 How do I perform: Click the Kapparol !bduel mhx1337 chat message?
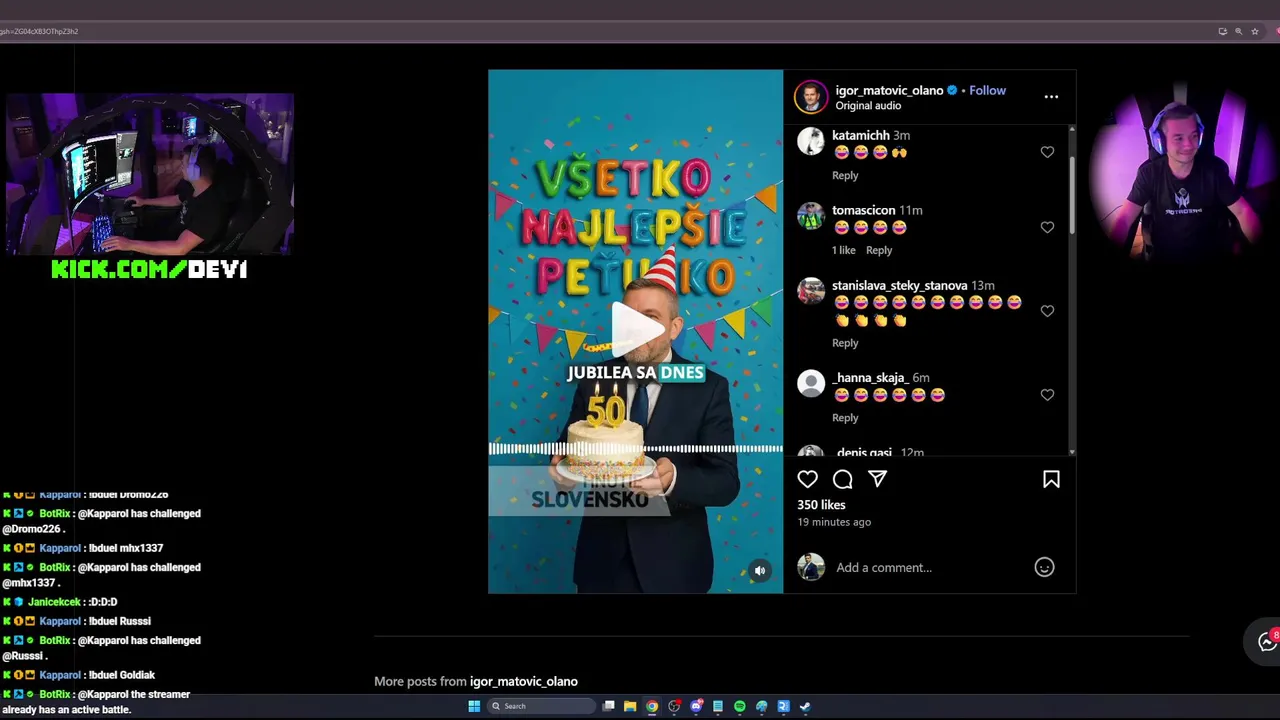click(83, 548)
